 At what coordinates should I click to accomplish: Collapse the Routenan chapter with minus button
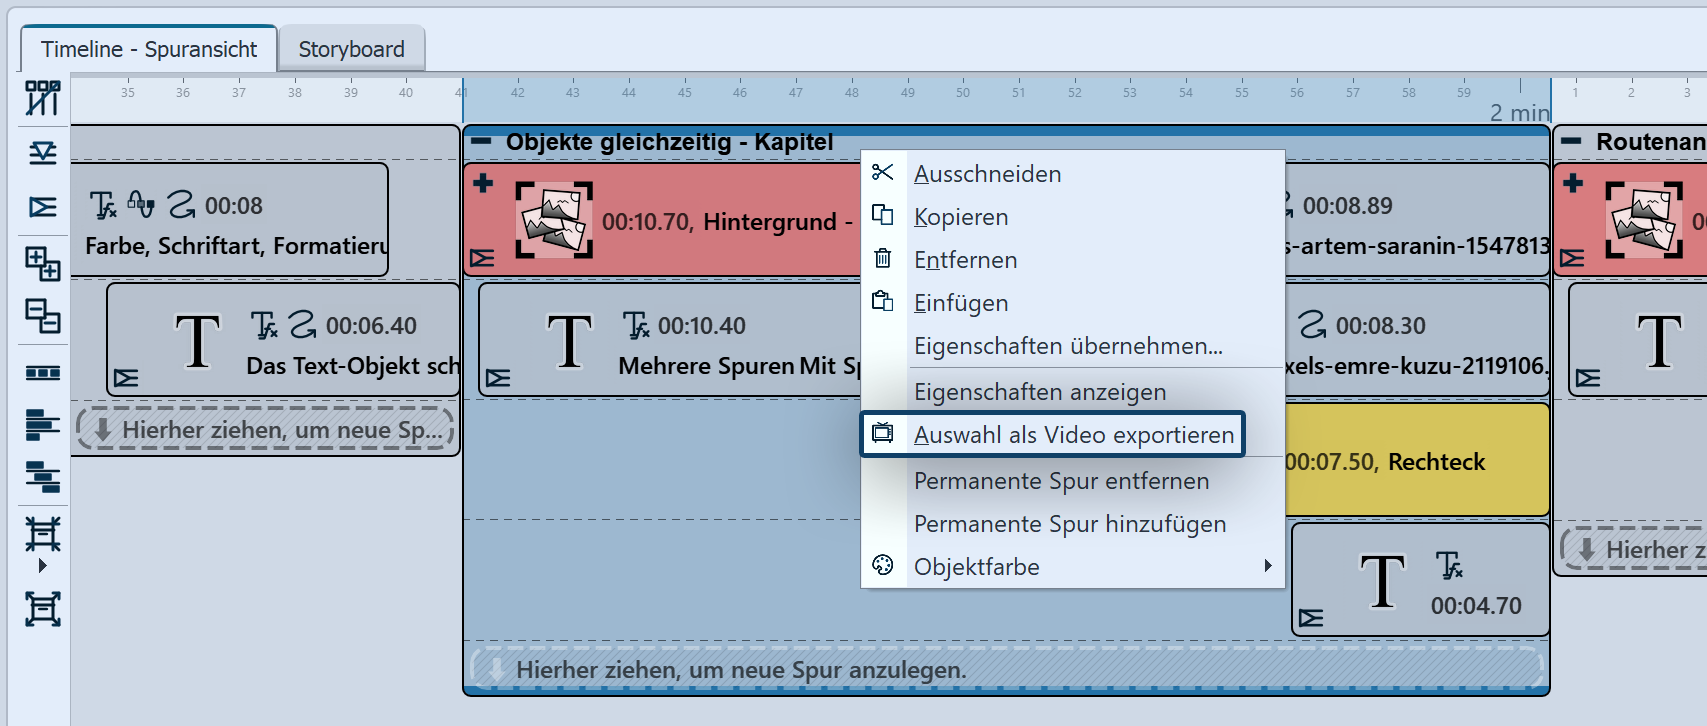[x=1571, y=141]
